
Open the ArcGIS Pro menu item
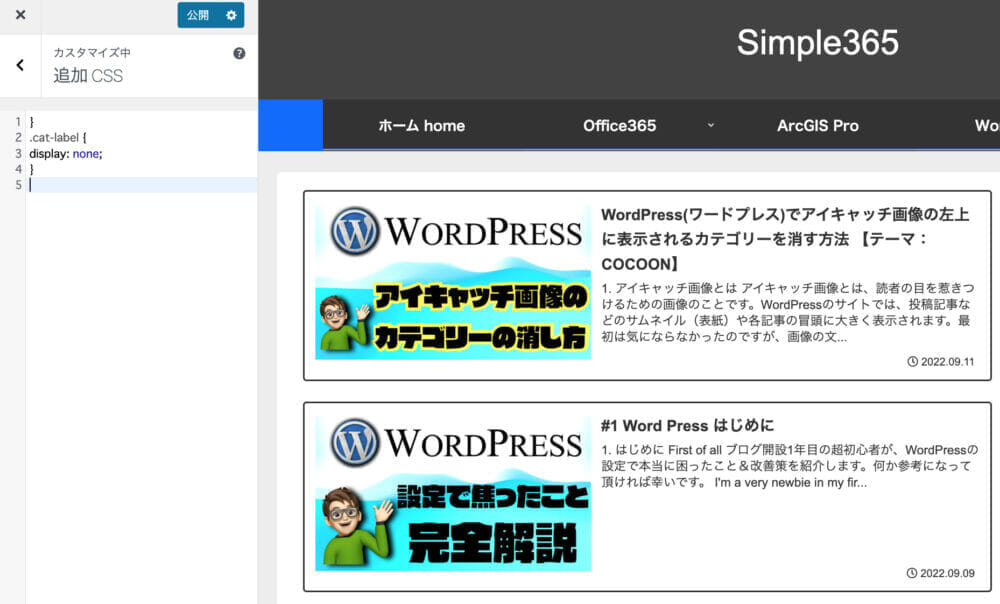[x=818, y=126]
